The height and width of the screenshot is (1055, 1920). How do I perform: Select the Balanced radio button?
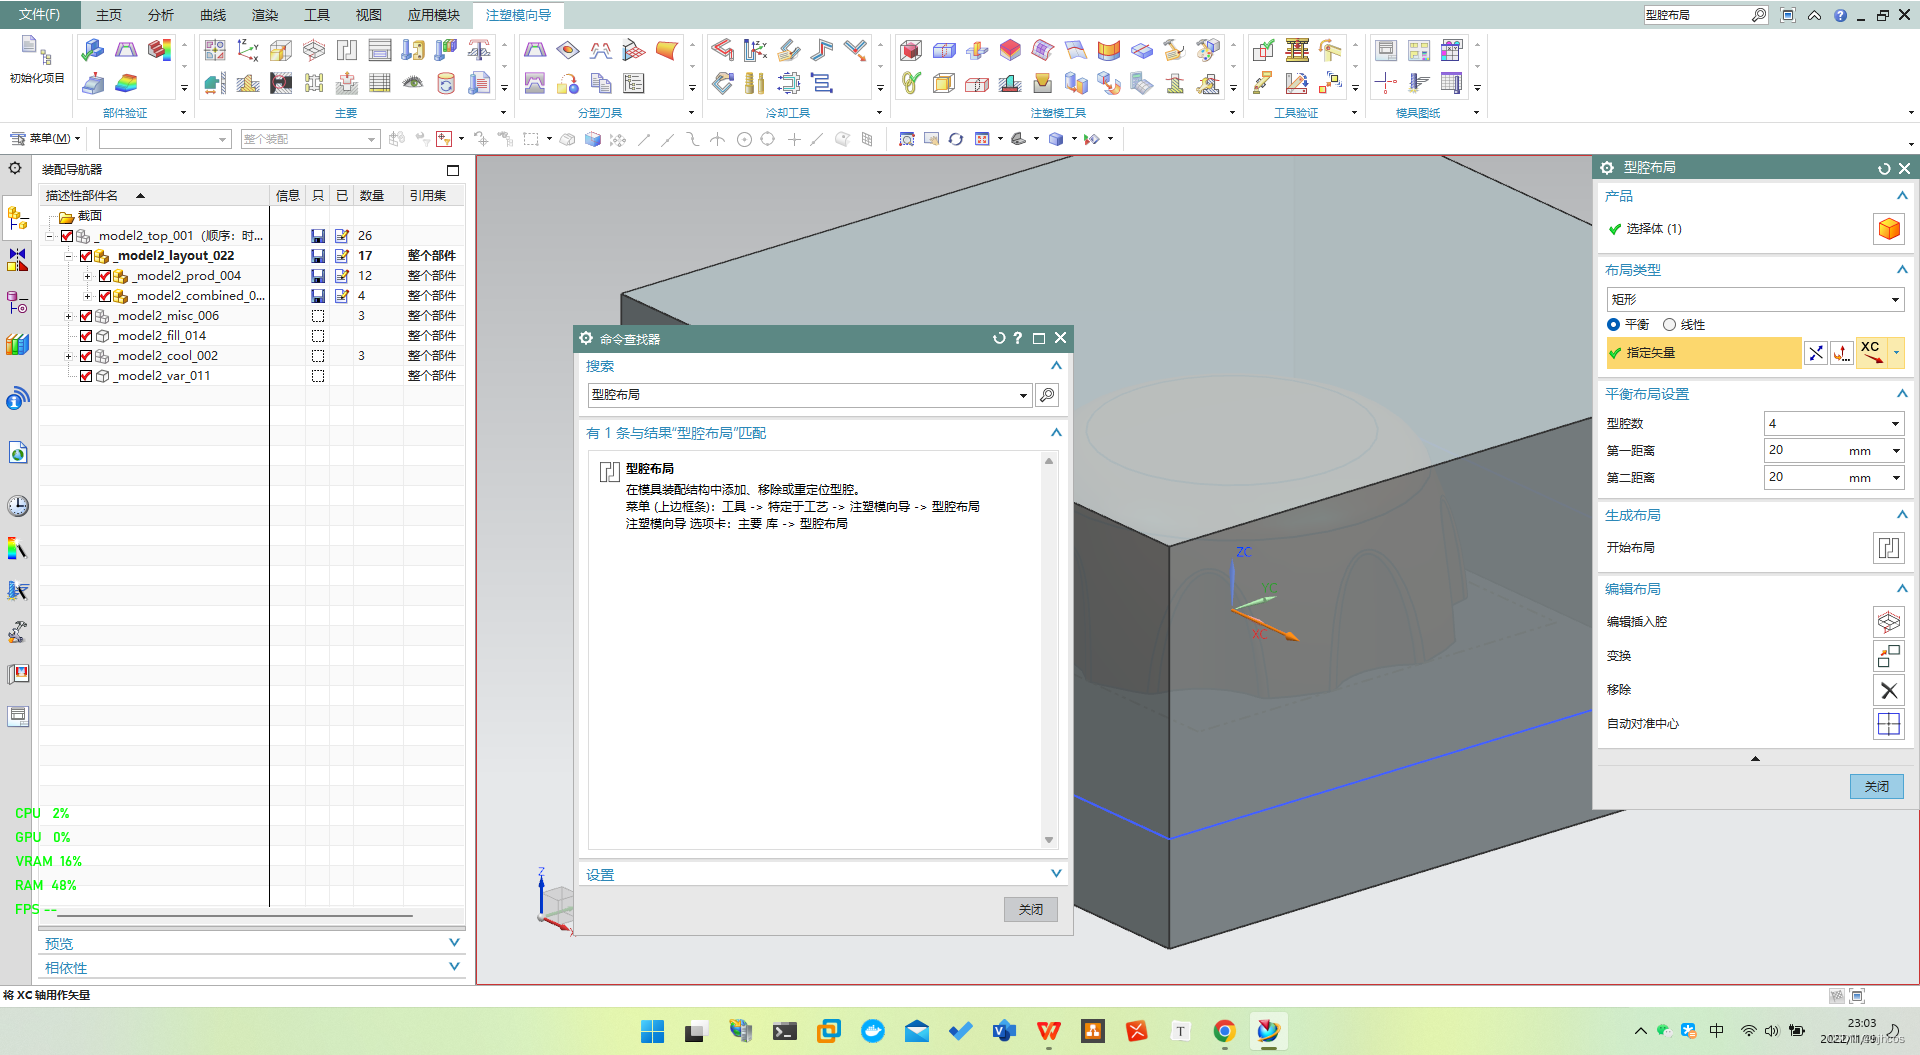pos(1613,325)
